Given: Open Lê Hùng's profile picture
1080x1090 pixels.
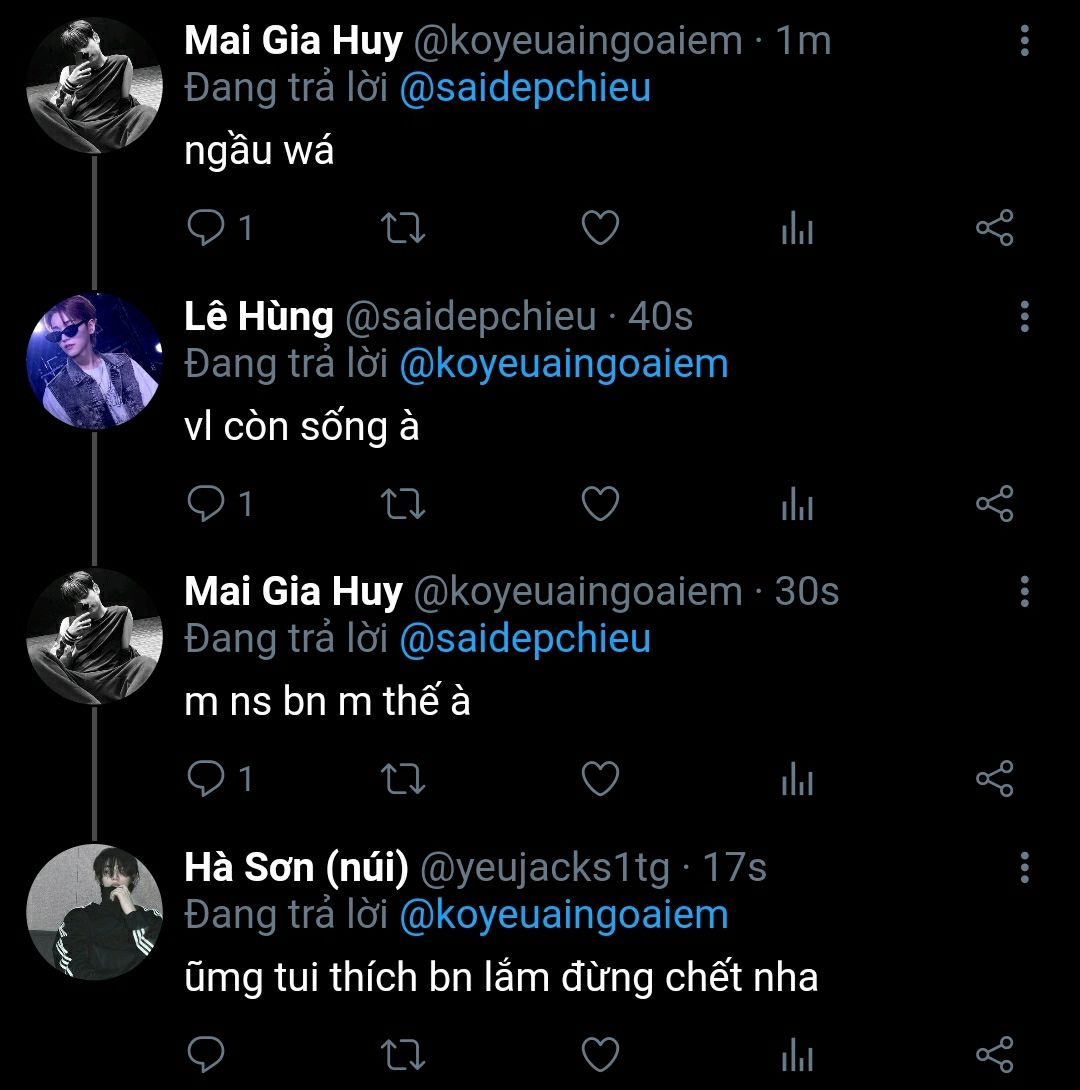Looking at the screenshot, I should (x=94, y=361).
